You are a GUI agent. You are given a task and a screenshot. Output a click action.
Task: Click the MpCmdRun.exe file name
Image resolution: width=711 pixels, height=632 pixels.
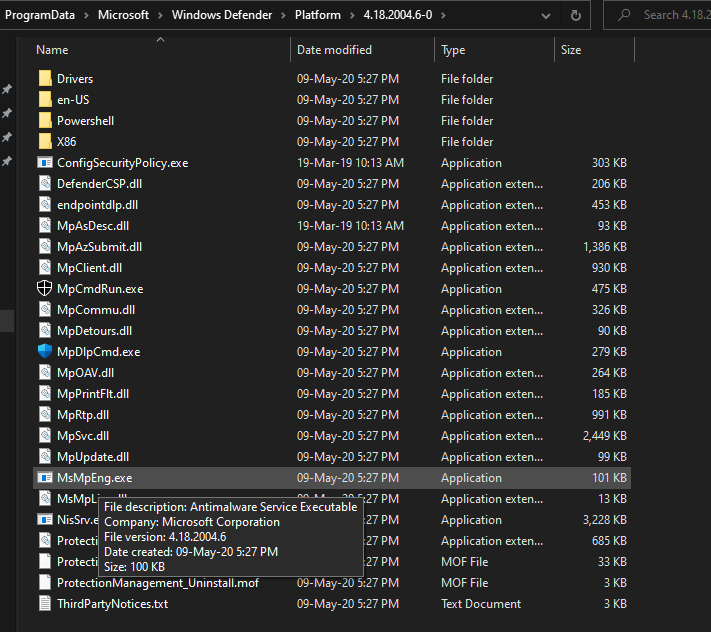point(100,289)
